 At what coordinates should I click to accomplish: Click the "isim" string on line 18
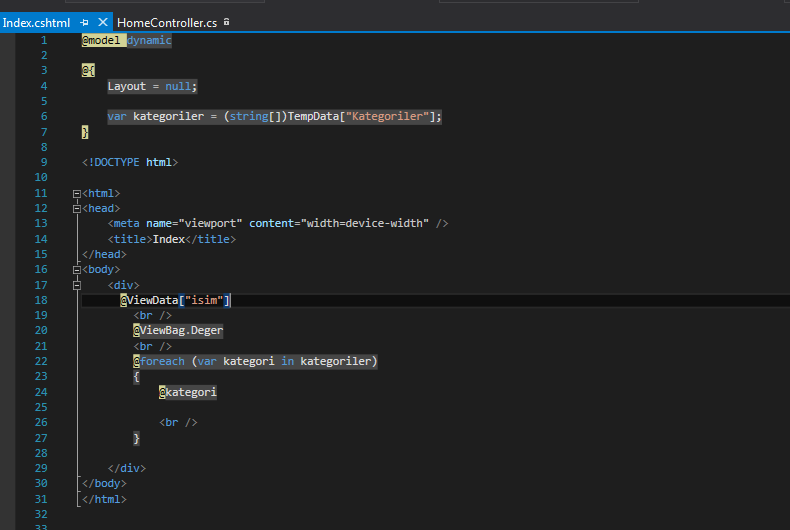[x=204, y=300]
